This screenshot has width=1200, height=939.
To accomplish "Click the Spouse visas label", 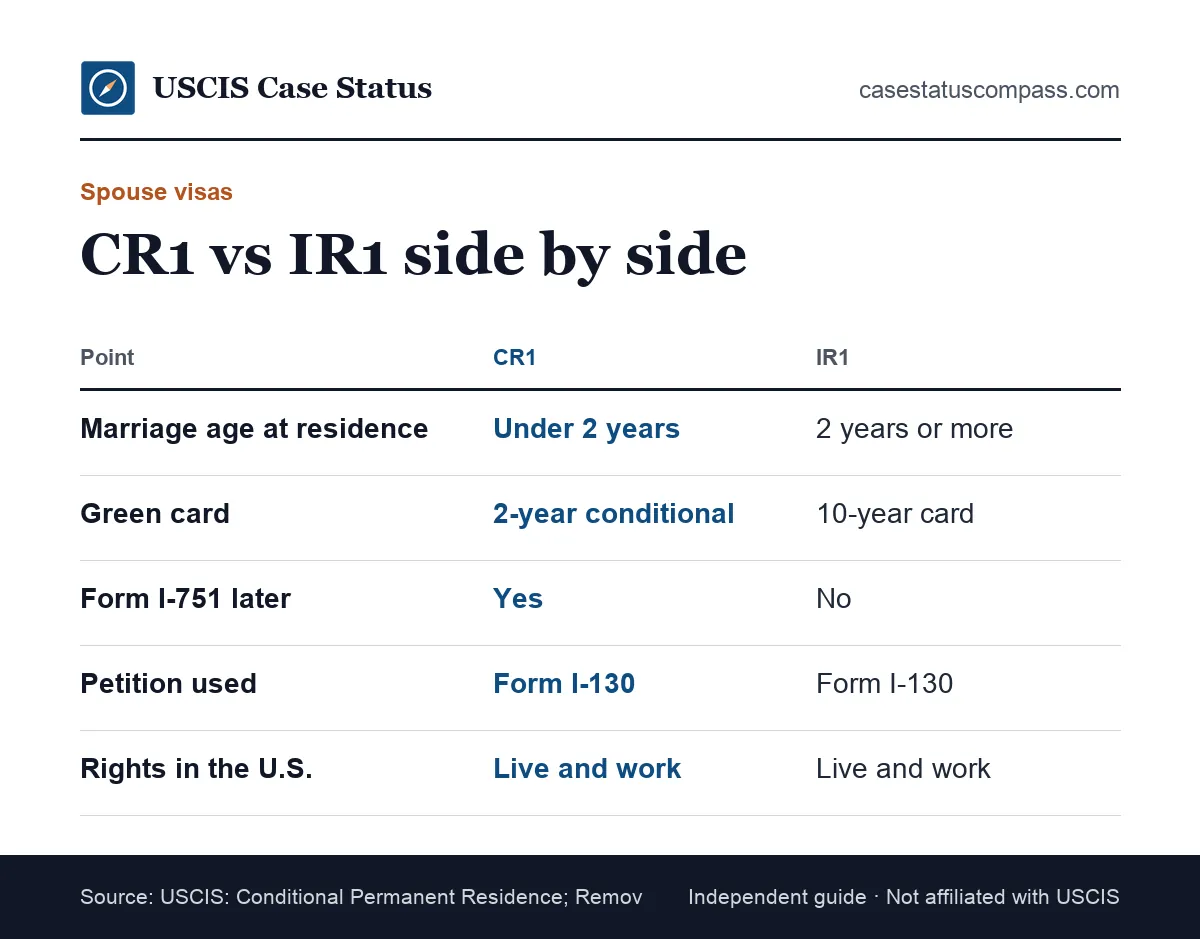I will 156,192.
